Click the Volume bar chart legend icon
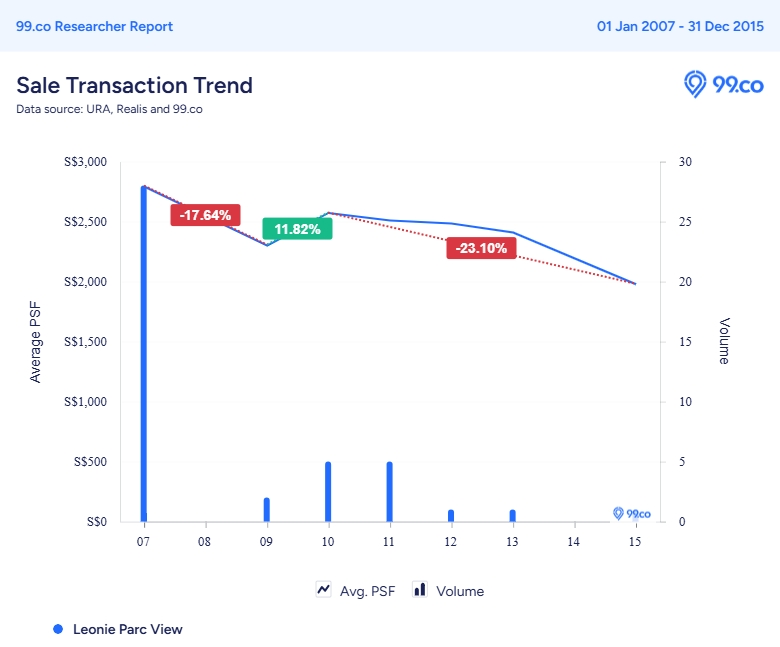The width and height of the screenshot is (780, 647). pyautogui.click(x=420, y=590)
